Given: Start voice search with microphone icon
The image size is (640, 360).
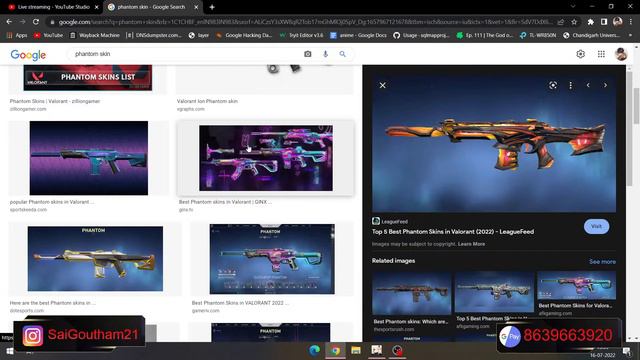Looking at the screenshot, I should pyautogui.click(x=325, y=54).
